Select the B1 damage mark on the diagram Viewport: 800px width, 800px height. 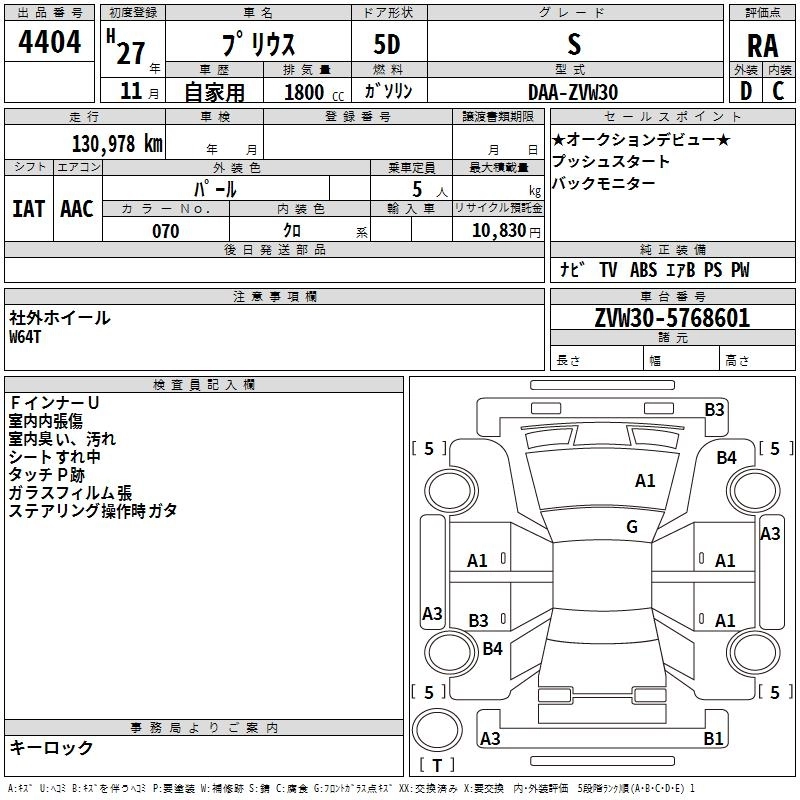point(713,739)
